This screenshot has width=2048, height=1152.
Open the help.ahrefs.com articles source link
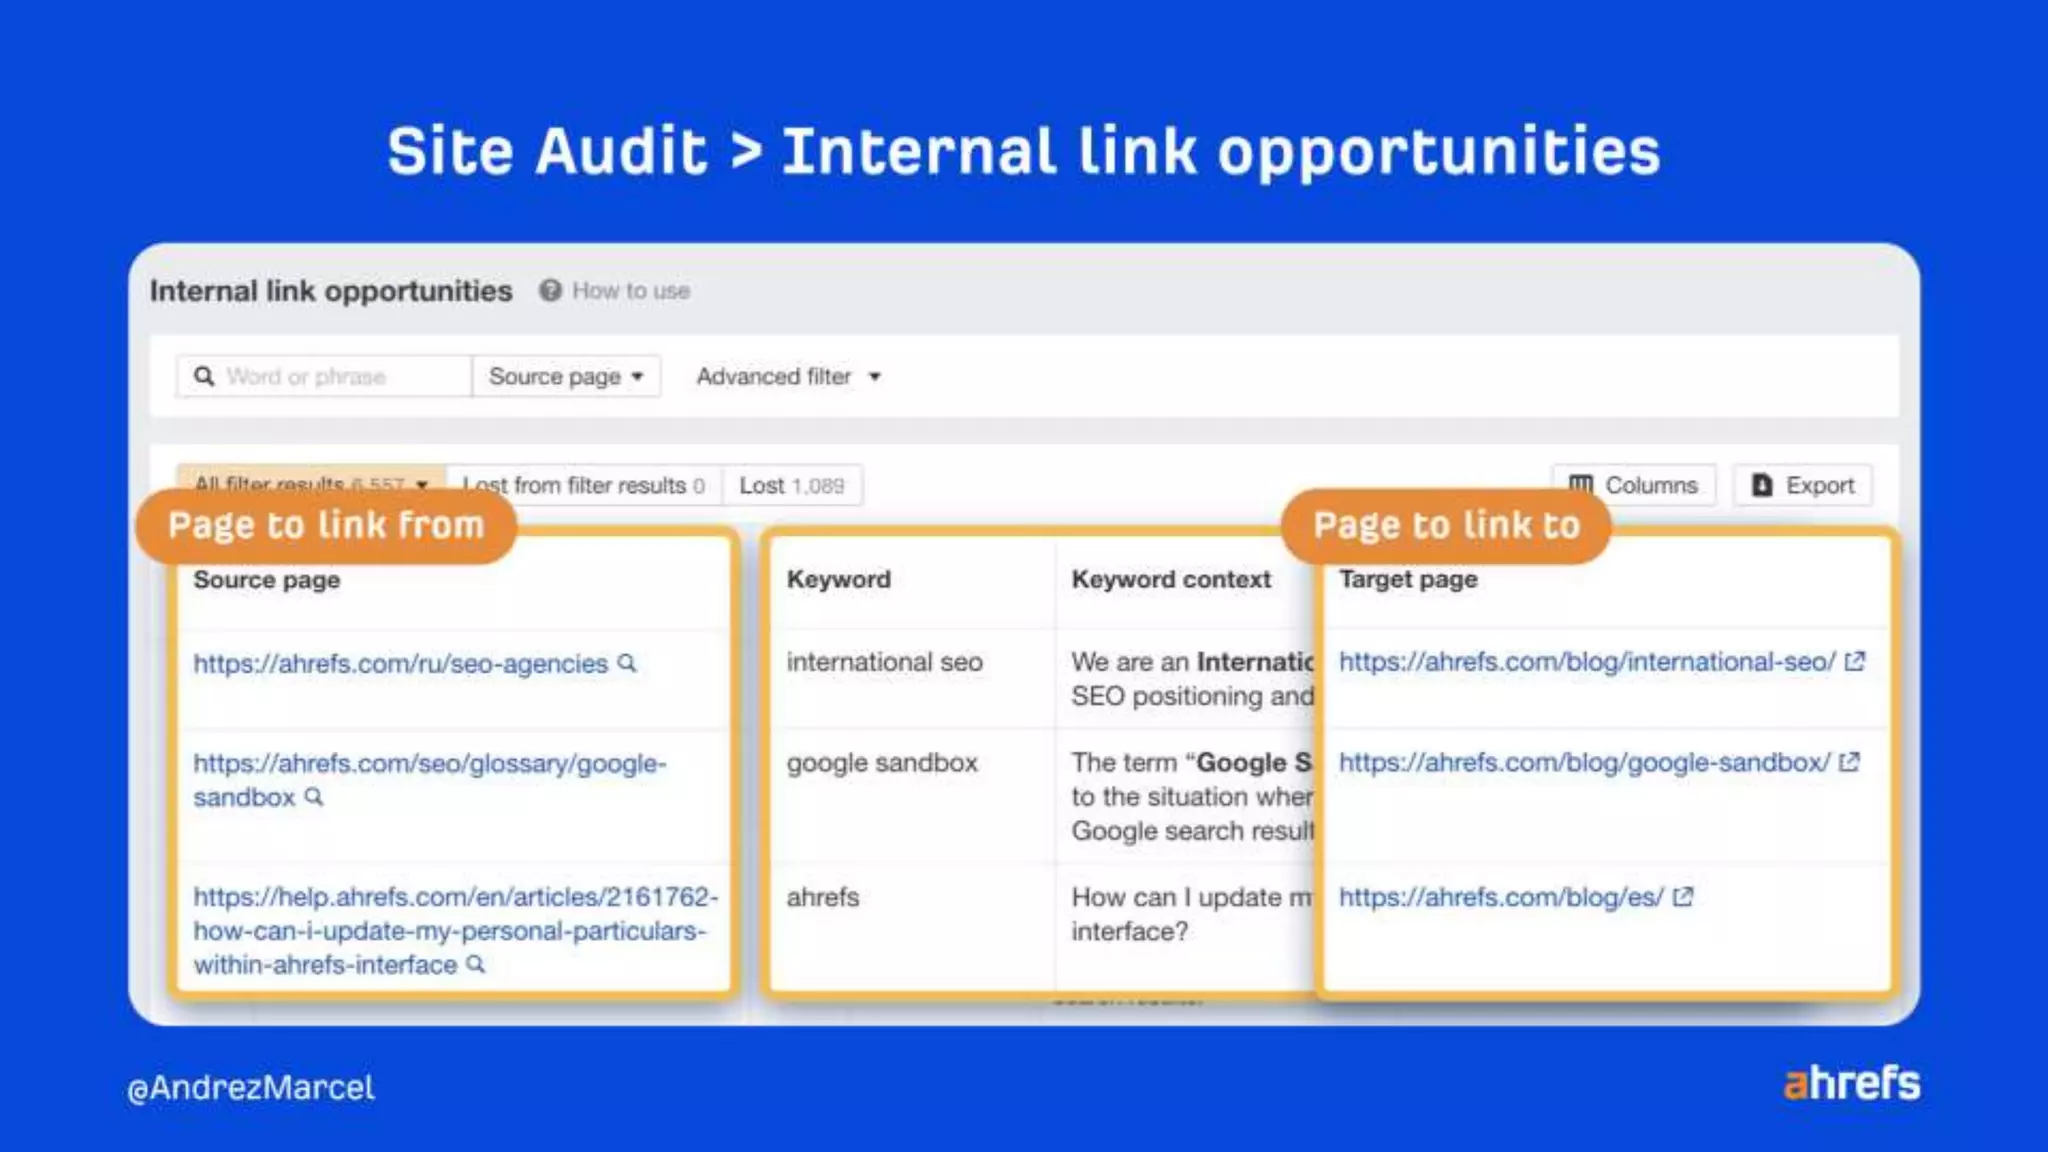coord(456,930)
